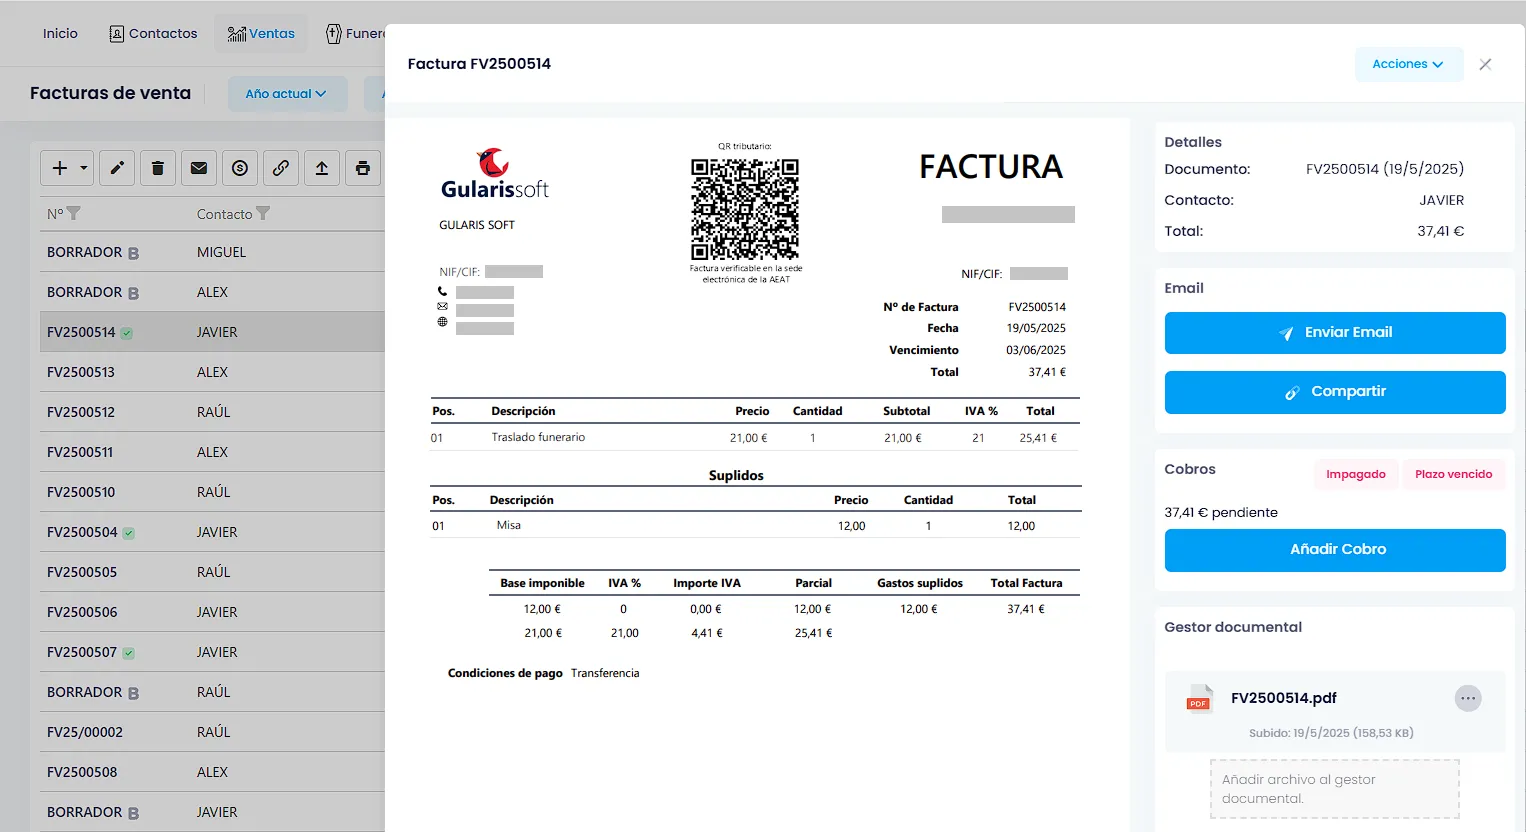Click green check icon beside FV2500507
The width and height of the screenshot is (1526, 832).
[x=129, y=653]
